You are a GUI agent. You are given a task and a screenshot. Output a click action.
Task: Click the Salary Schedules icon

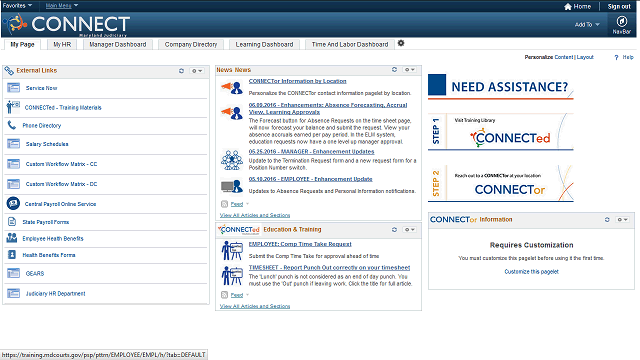13,144
